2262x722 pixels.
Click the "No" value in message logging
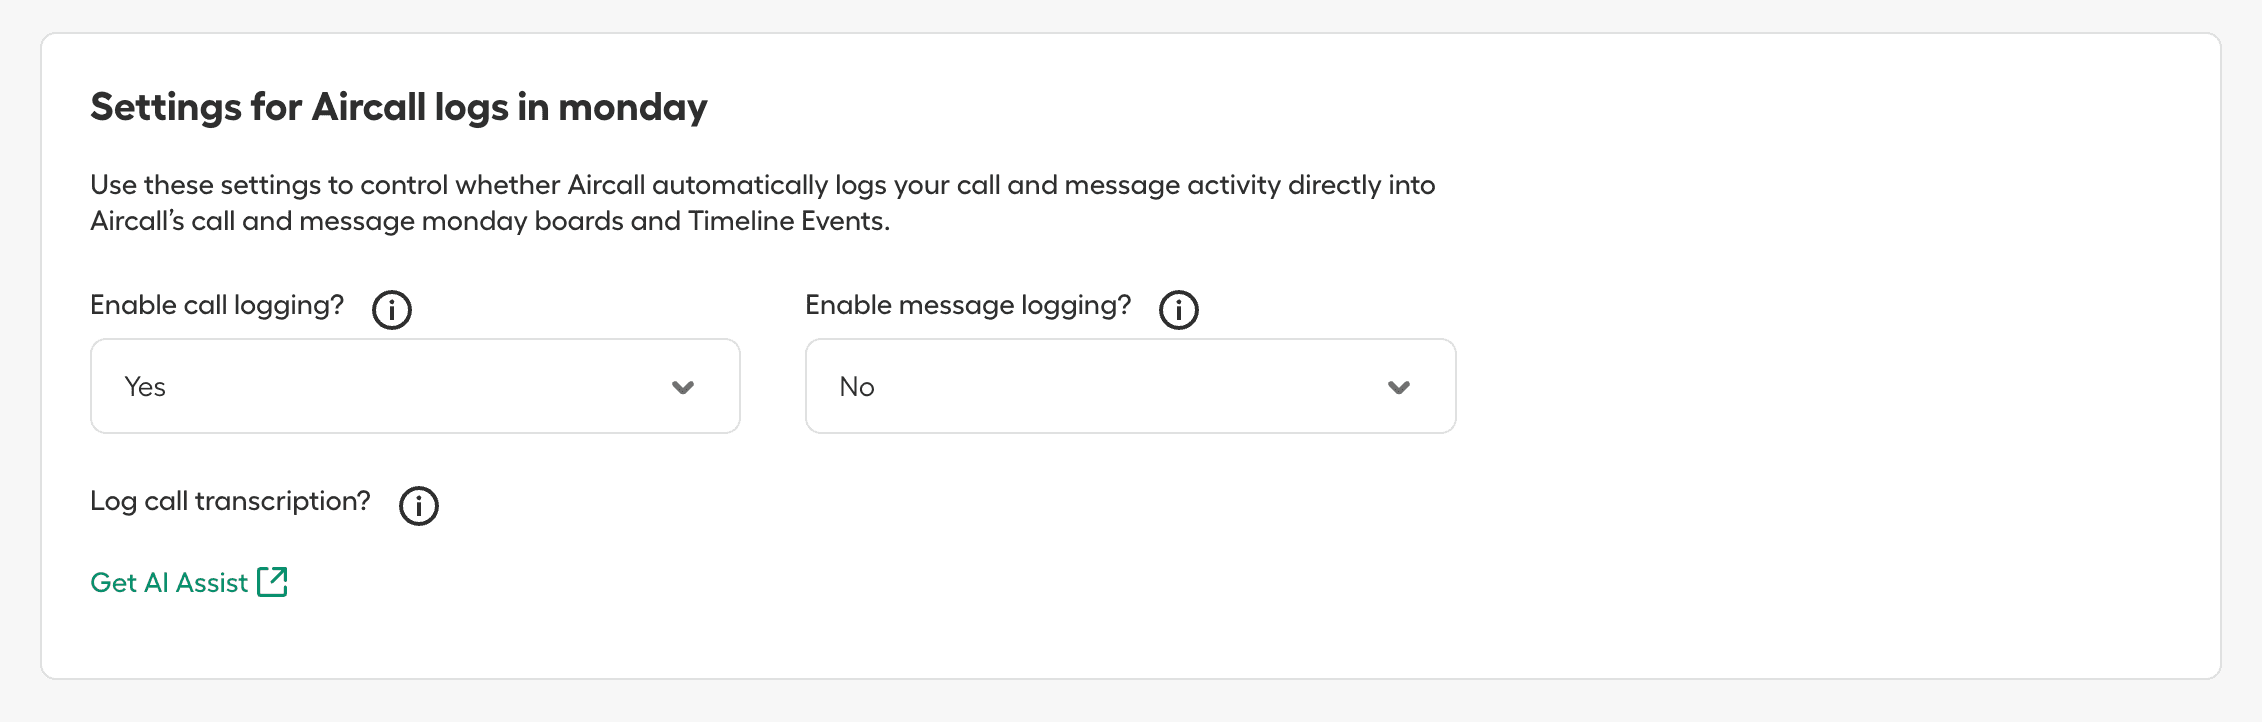(x=857, y=387)
